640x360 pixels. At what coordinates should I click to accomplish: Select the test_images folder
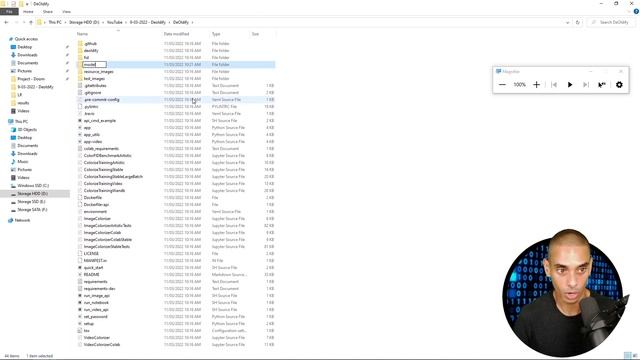point(94,78)
